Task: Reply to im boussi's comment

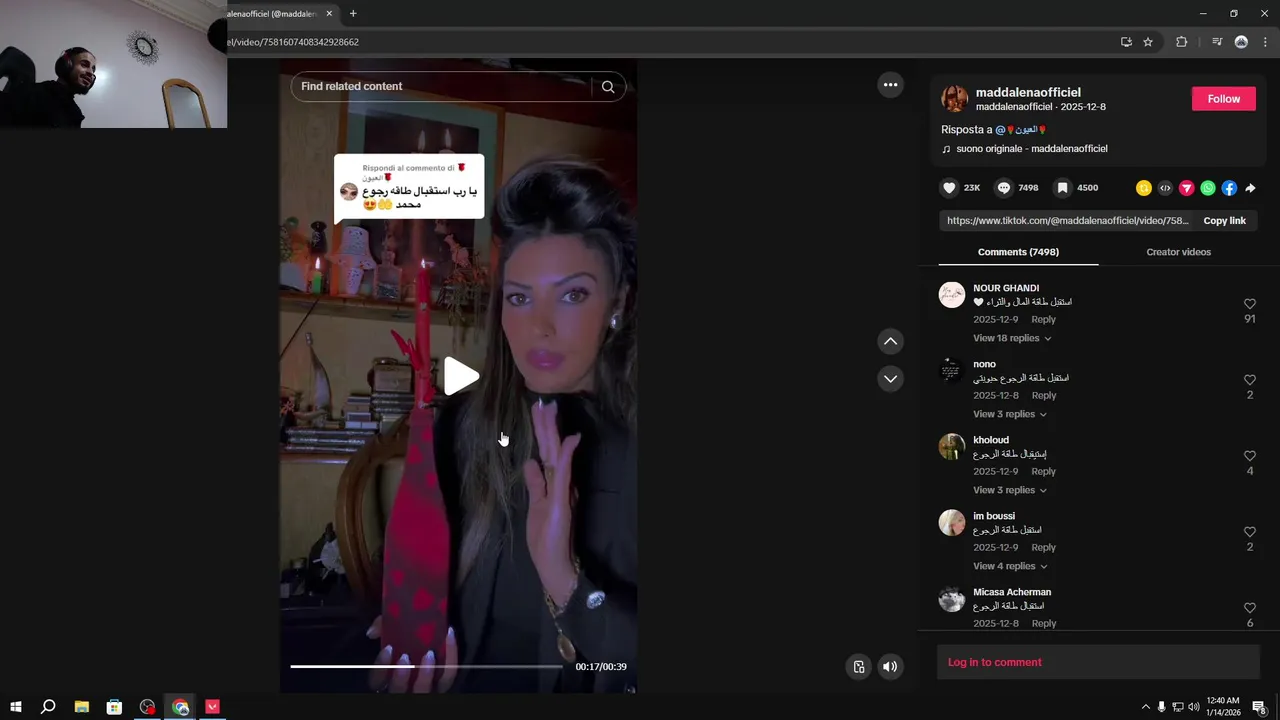Action: click(x=1043, y=547)
